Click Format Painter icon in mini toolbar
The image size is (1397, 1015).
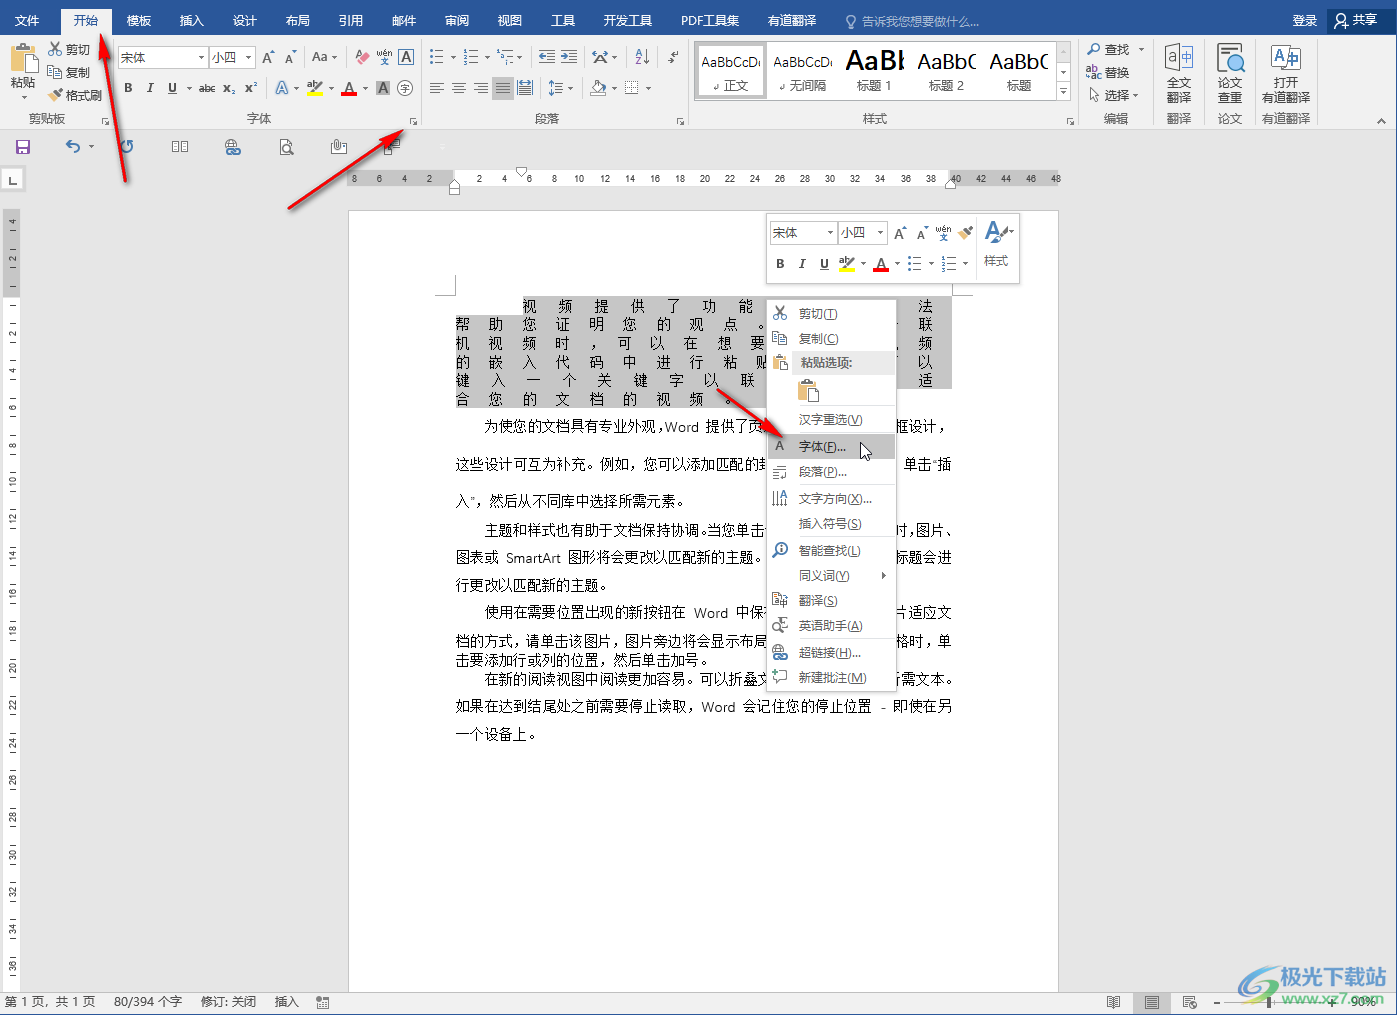[x=965, y=233]
